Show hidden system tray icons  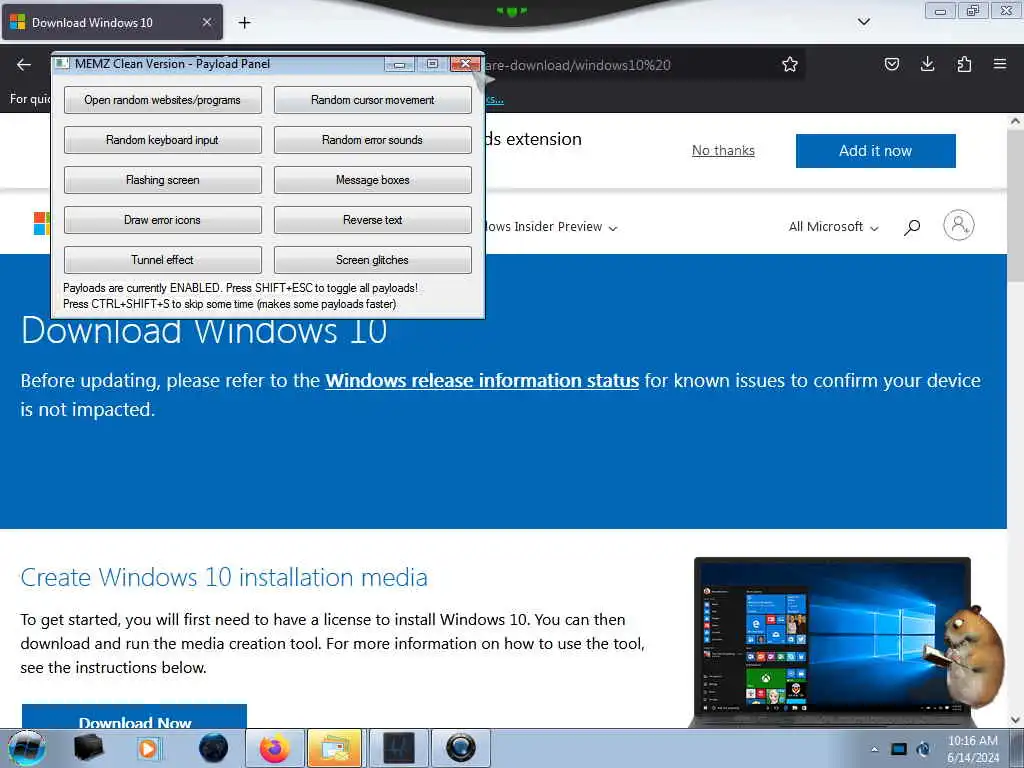(x=874, y=749)
